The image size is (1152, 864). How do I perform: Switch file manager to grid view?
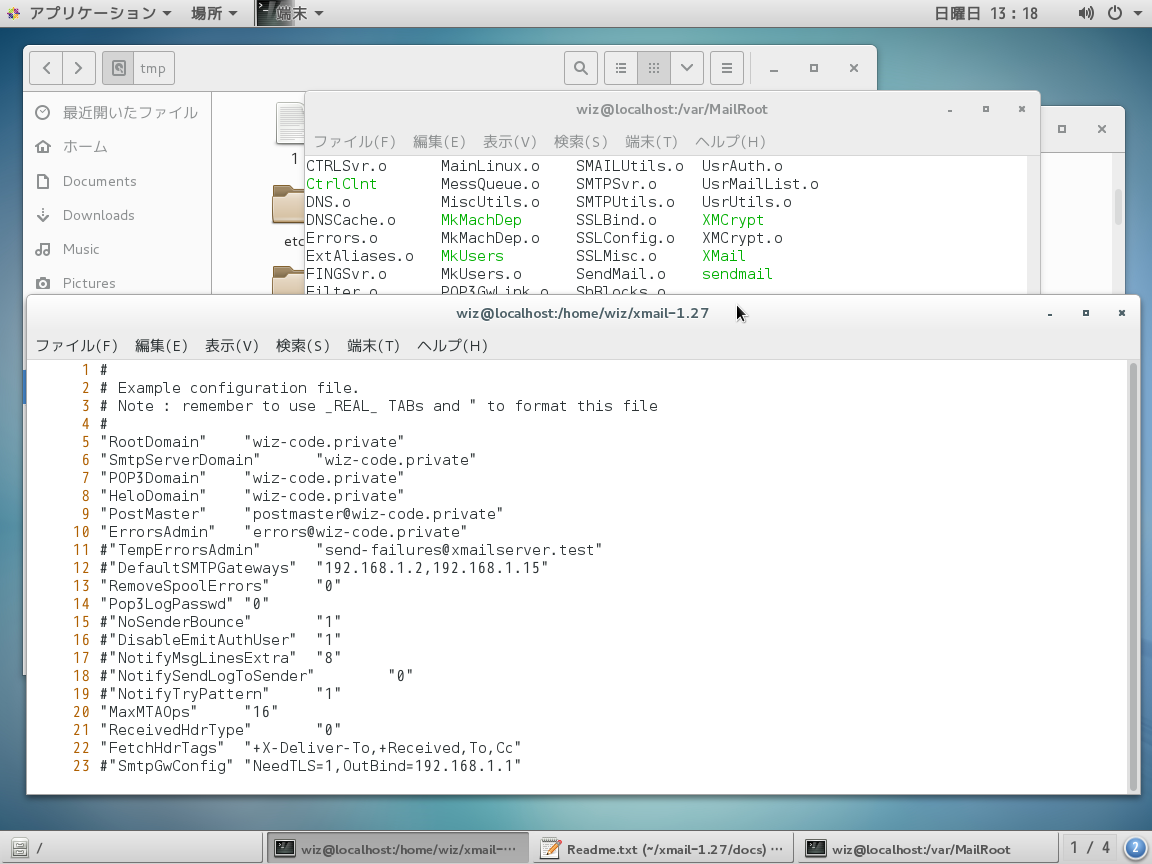click(x=654, y=68)
